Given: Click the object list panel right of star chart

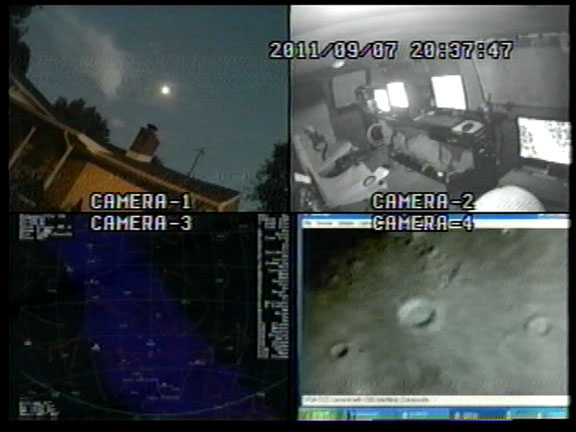Looking at the screenshot, I should (273, 287).
